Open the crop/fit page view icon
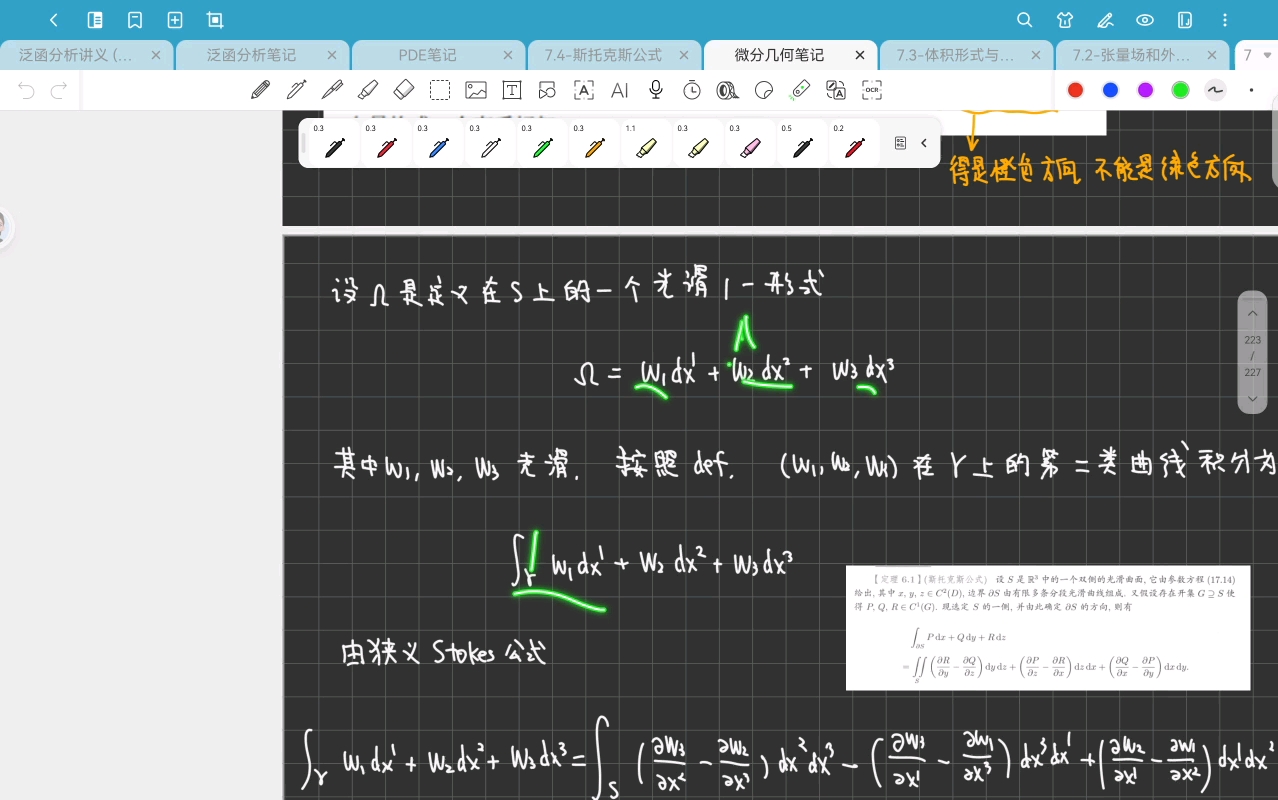1278x800 pixels. point(215,20)
